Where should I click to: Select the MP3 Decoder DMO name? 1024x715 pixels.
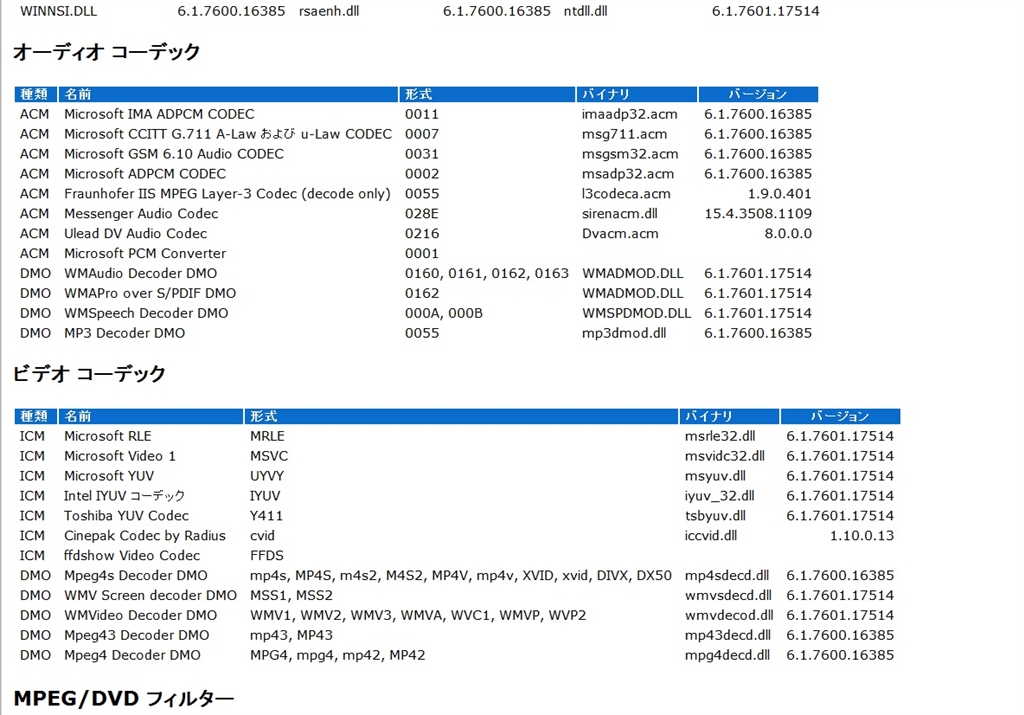tap(125, 333)
